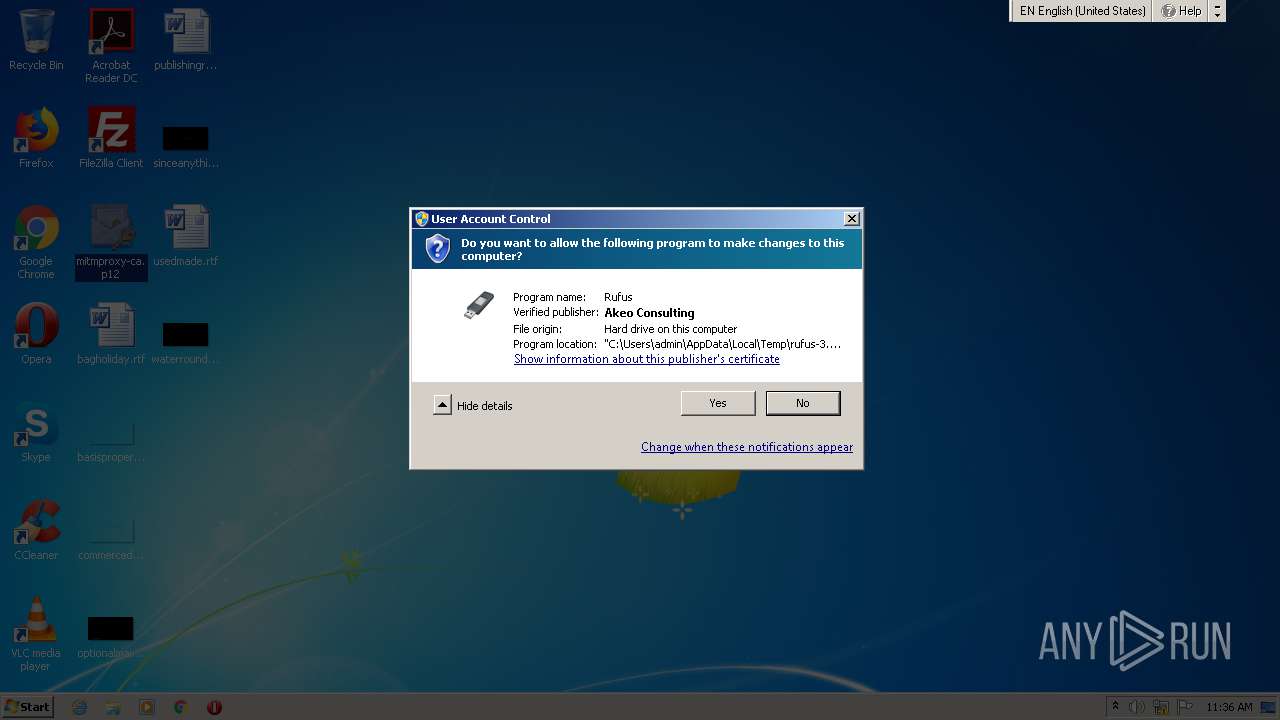Click Help on the language bar

(1181, 11)
